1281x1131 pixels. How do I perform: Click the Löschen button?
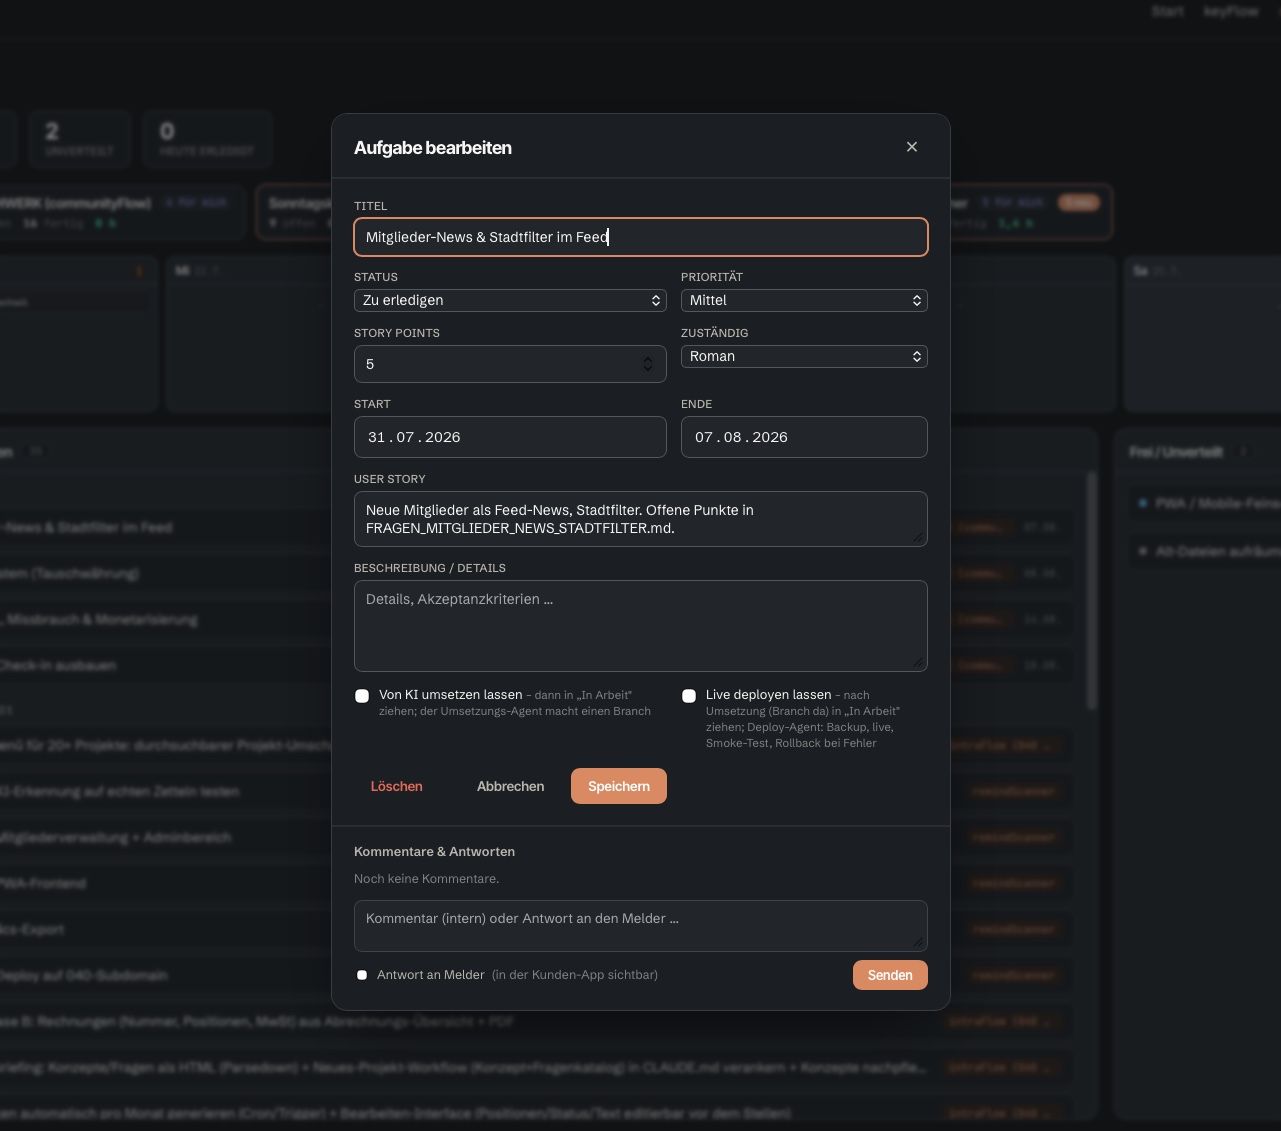396,786
